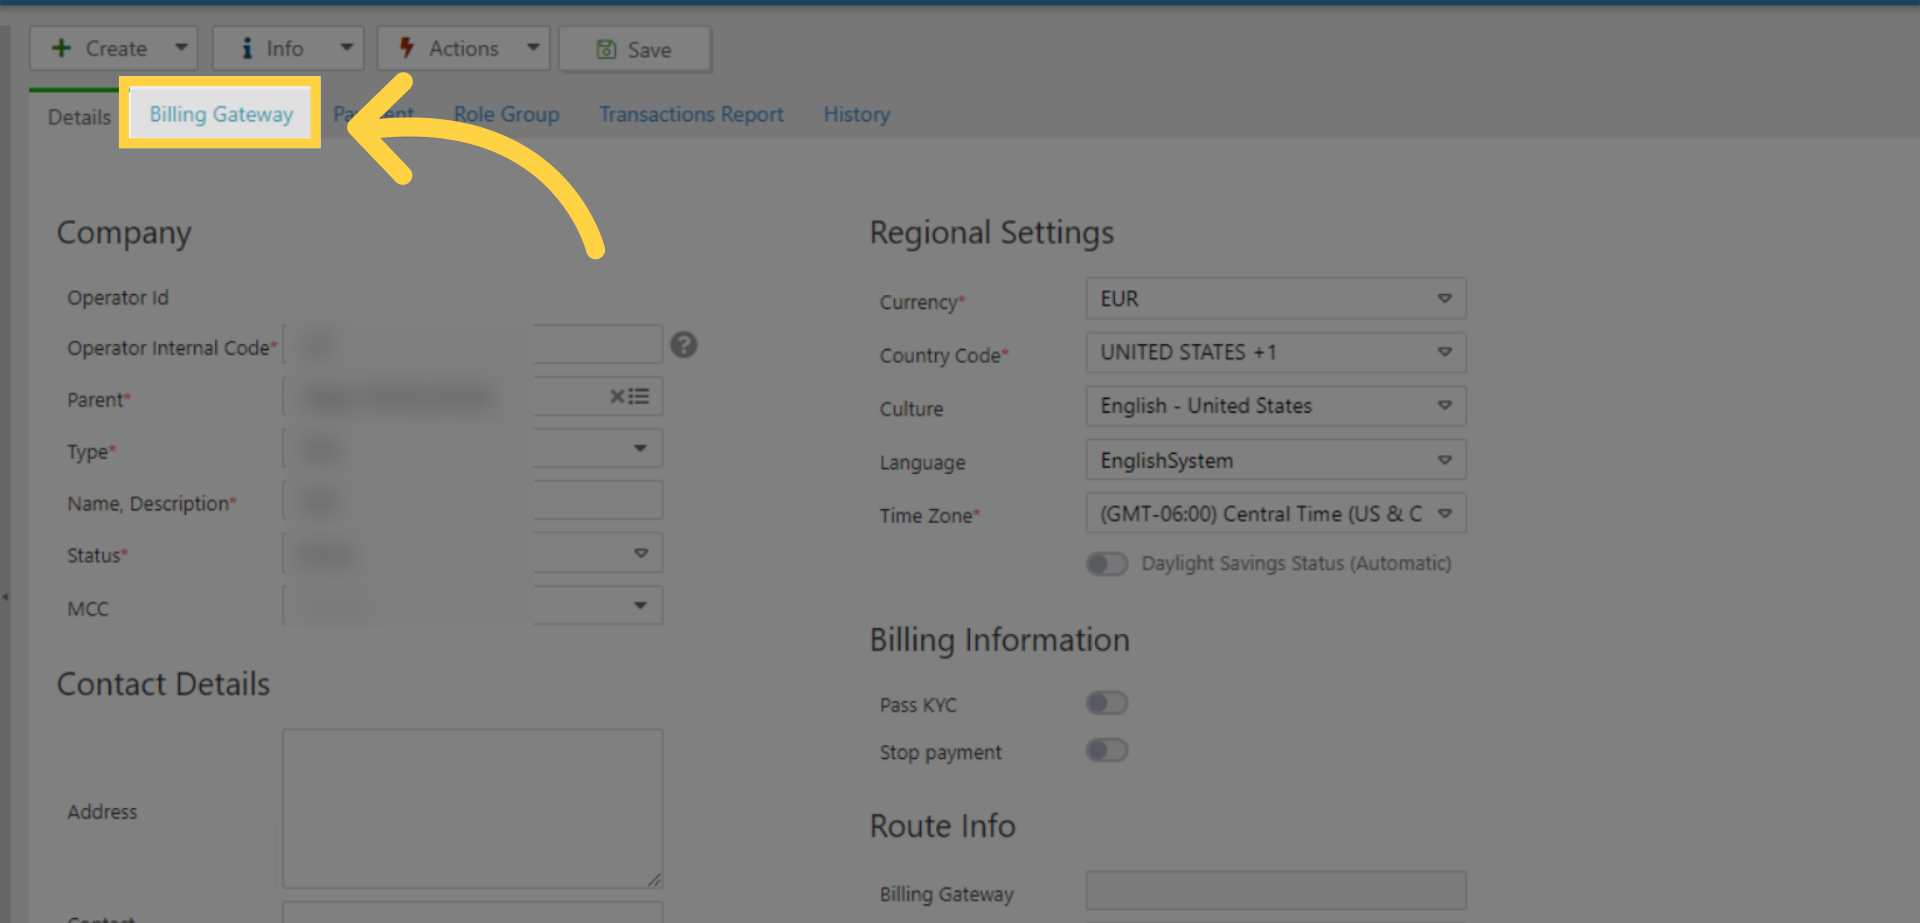Click the Operator Id label
The height and width of the screenshot is (923, 1920).
click(118, 298)
